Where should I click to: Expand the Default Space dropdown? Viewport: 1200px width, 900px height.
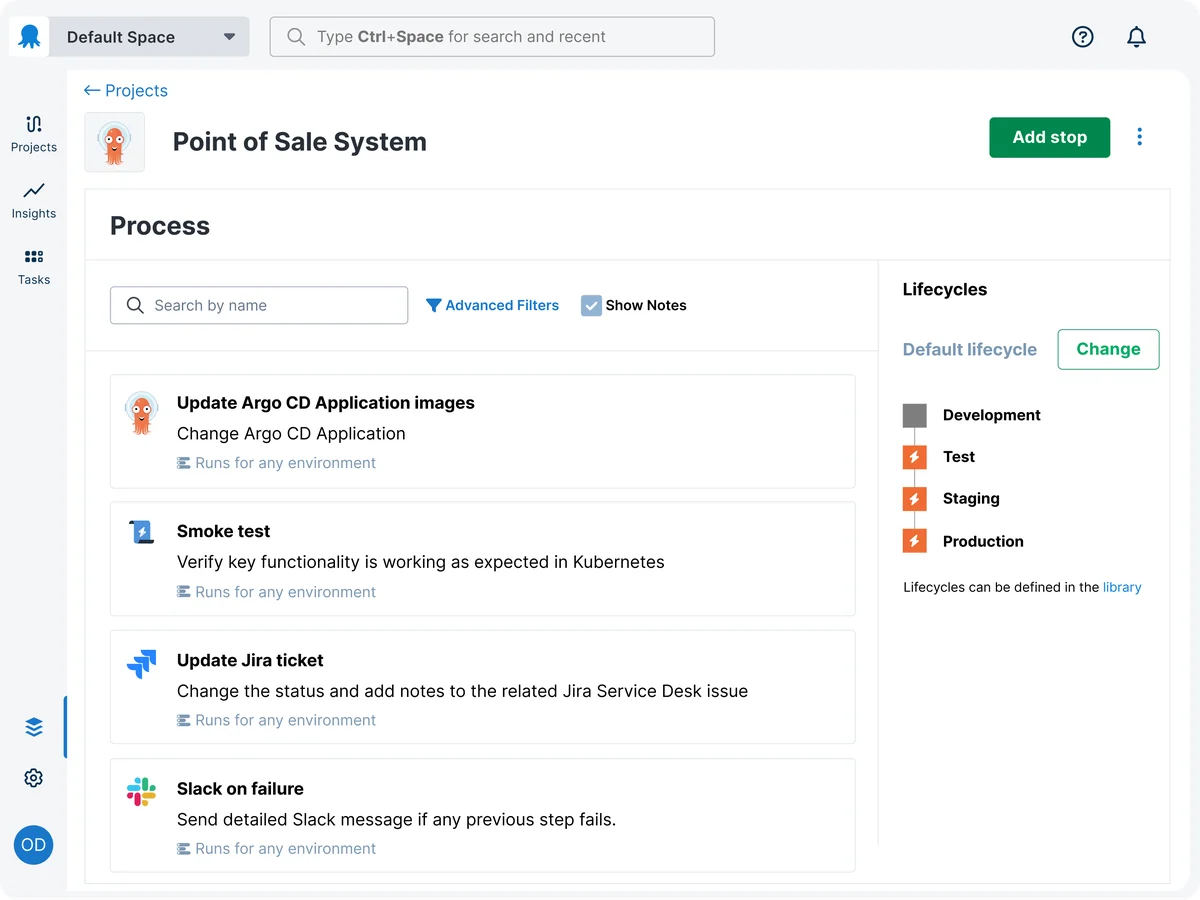tap(149, 37)
